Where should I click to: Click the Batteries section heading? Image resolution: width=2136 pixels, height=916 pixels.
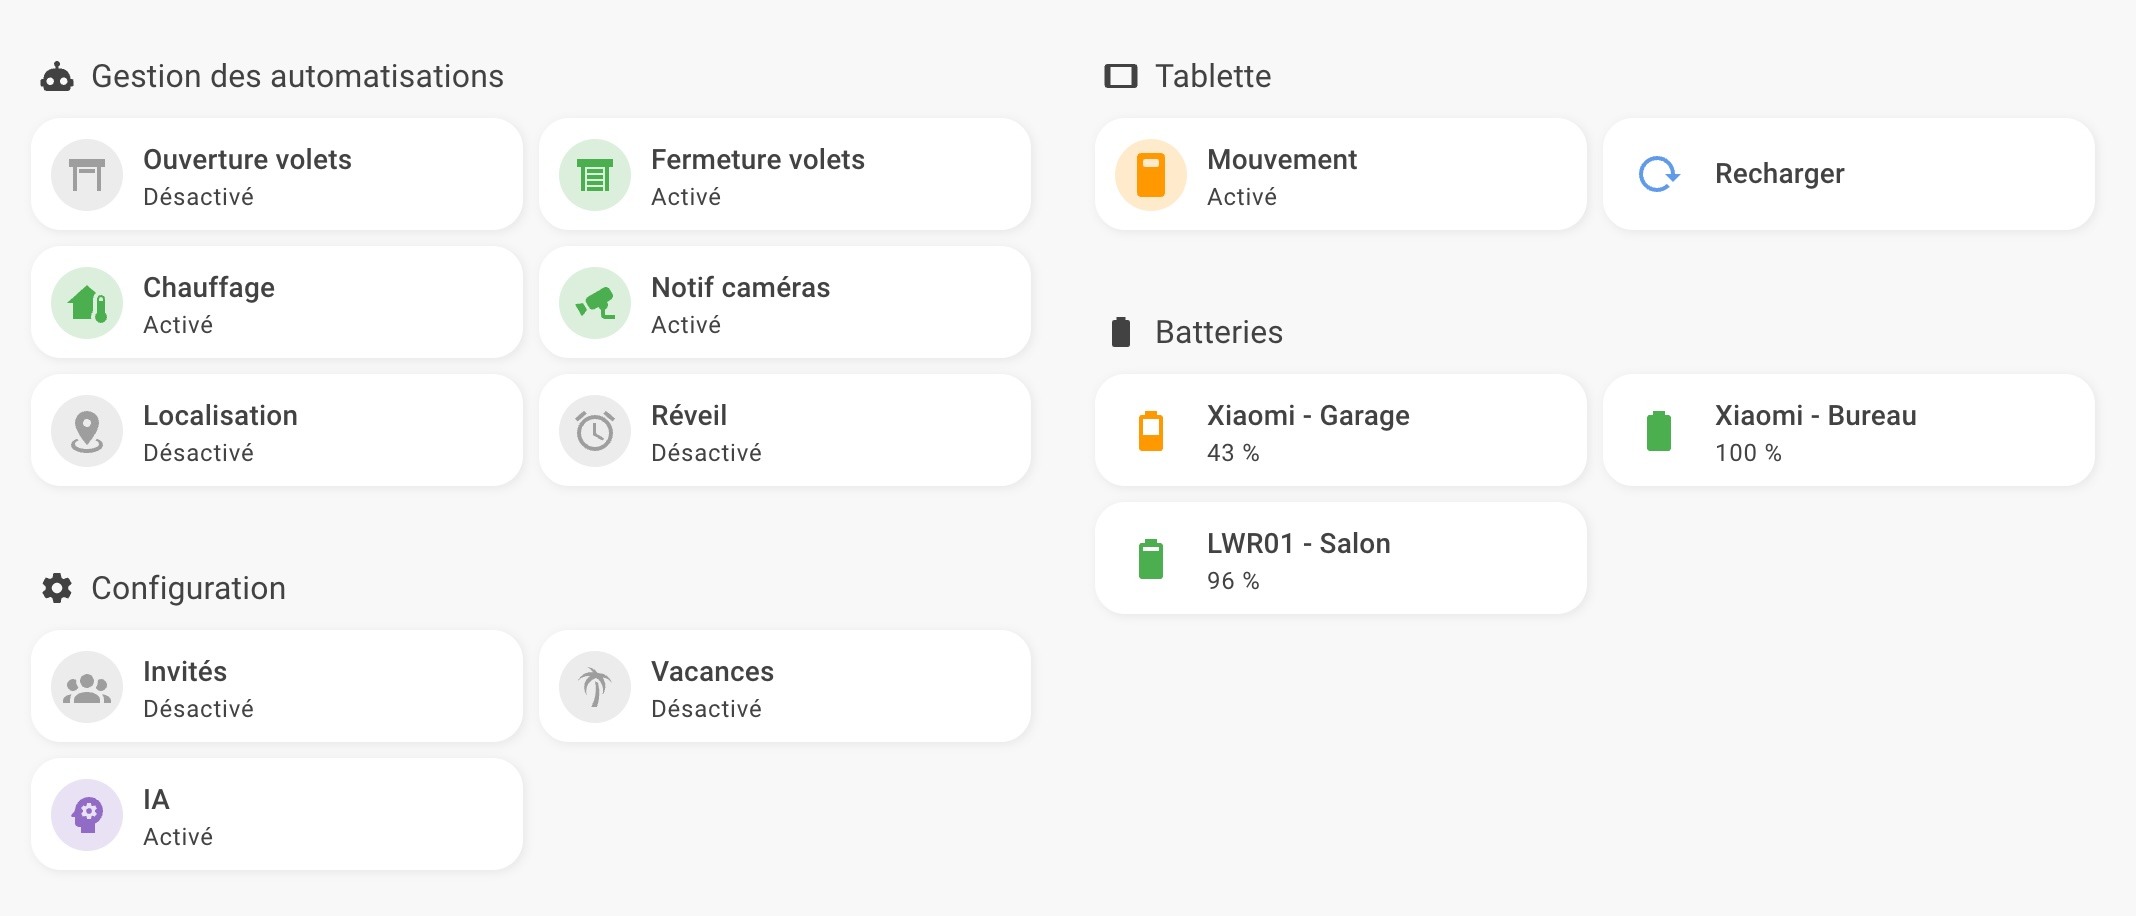point(1218,332)
